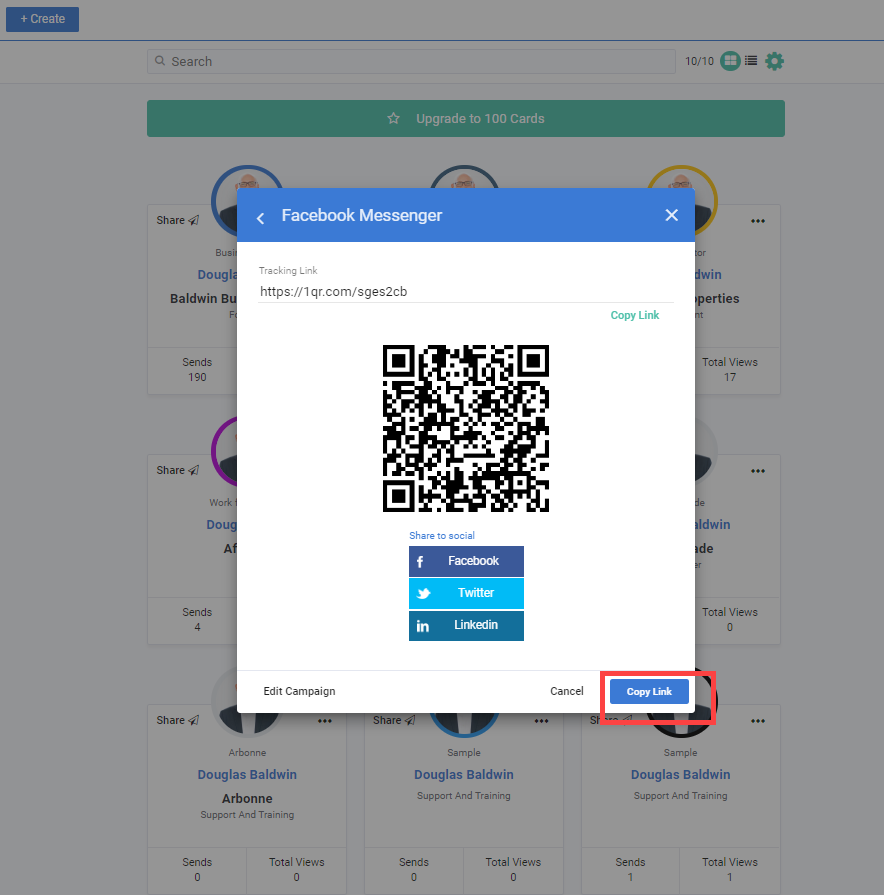The image size is (884, 895).
Task: Click the Twitter bird icon
Action: [x=423, y=594]
